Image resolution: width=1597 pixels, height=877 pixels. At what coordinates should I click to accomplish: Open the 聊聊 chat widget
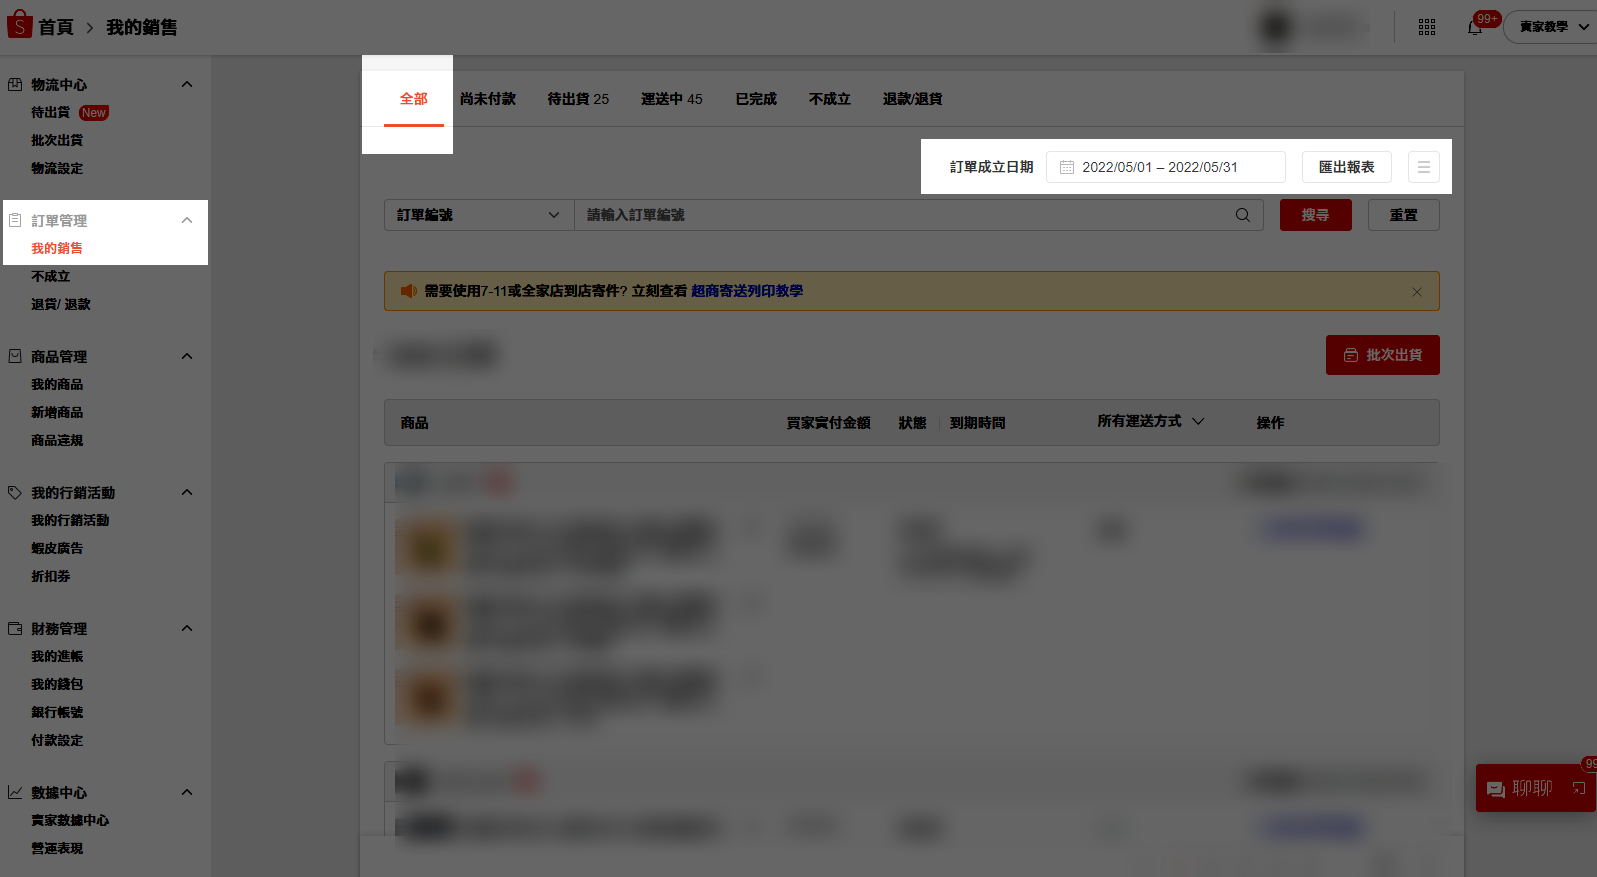[x=1520, y=789]
